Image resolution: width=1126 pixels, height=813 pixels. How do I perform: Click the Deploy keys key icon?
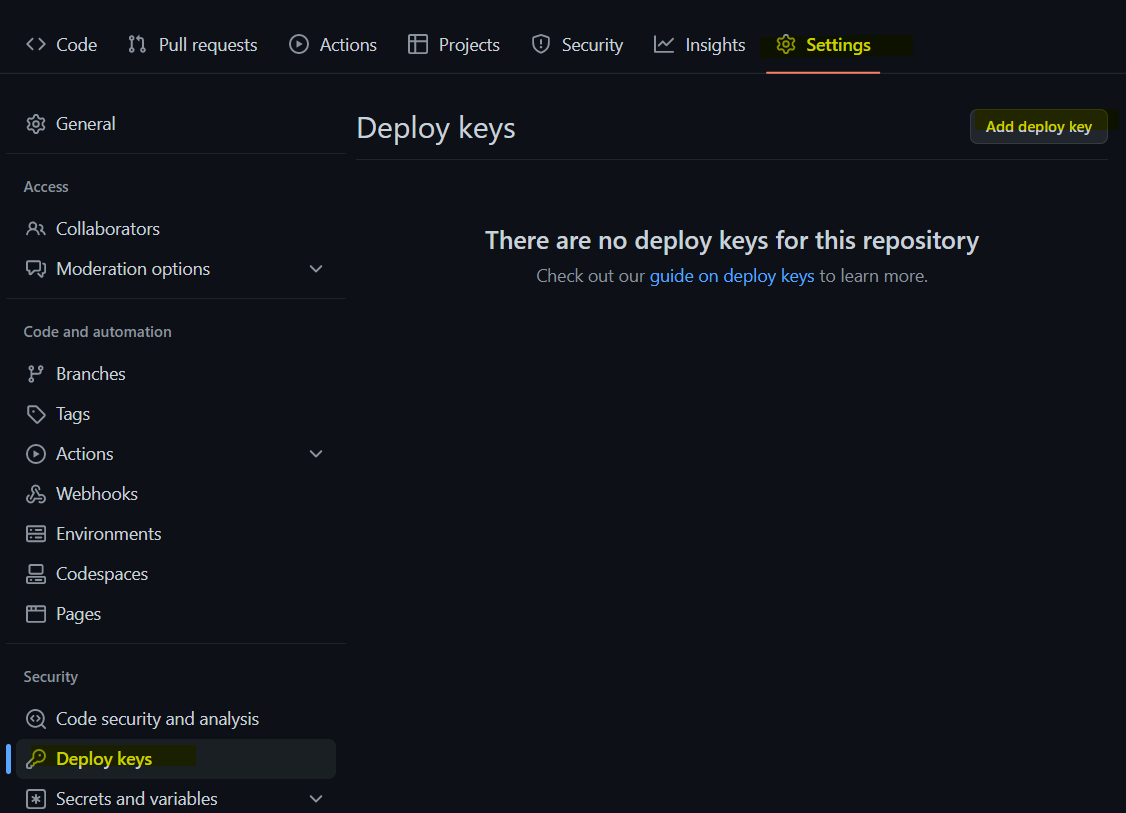(x=36, y=759)
